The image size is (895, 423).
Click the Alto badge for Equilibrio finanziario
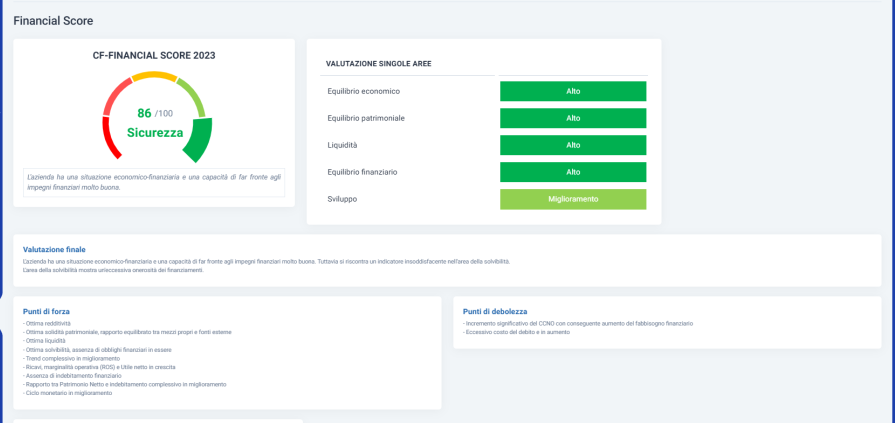tap(573, 172)
